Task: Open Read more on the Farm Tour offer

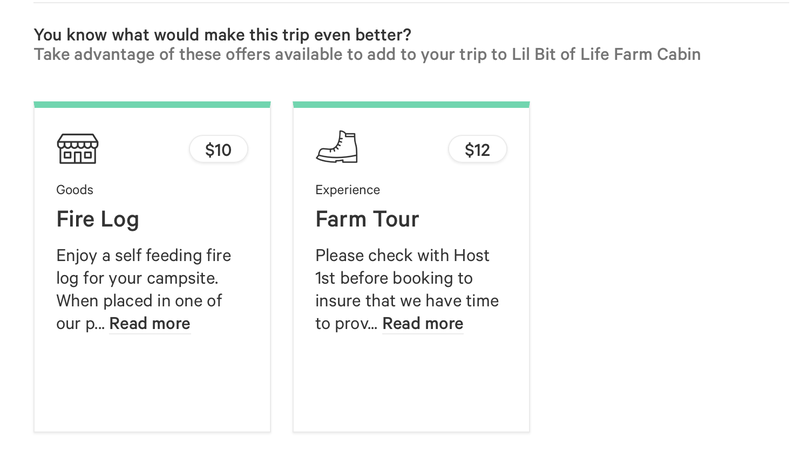Action: point(423,323)
